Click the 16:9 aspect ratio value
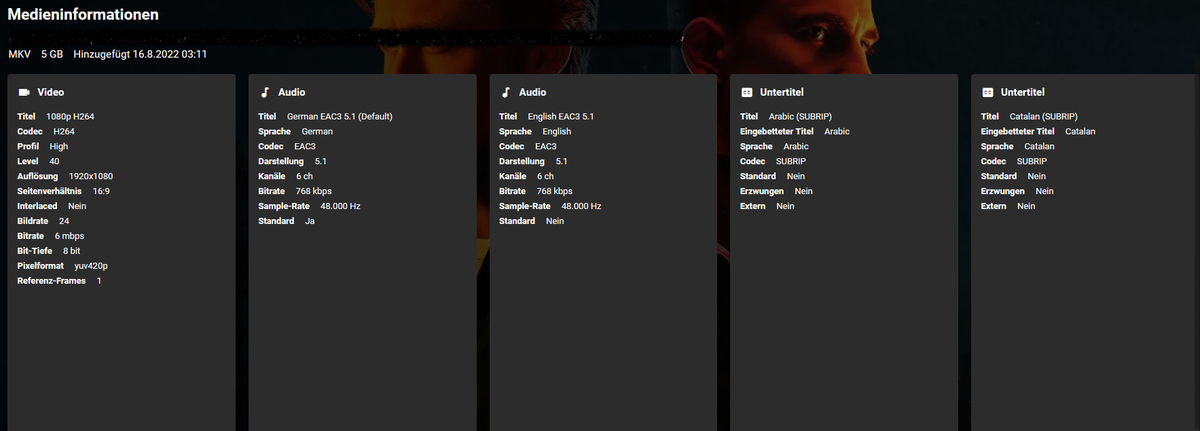The height and width of the screenshot is (431, 1200). (x=101, y=191)
